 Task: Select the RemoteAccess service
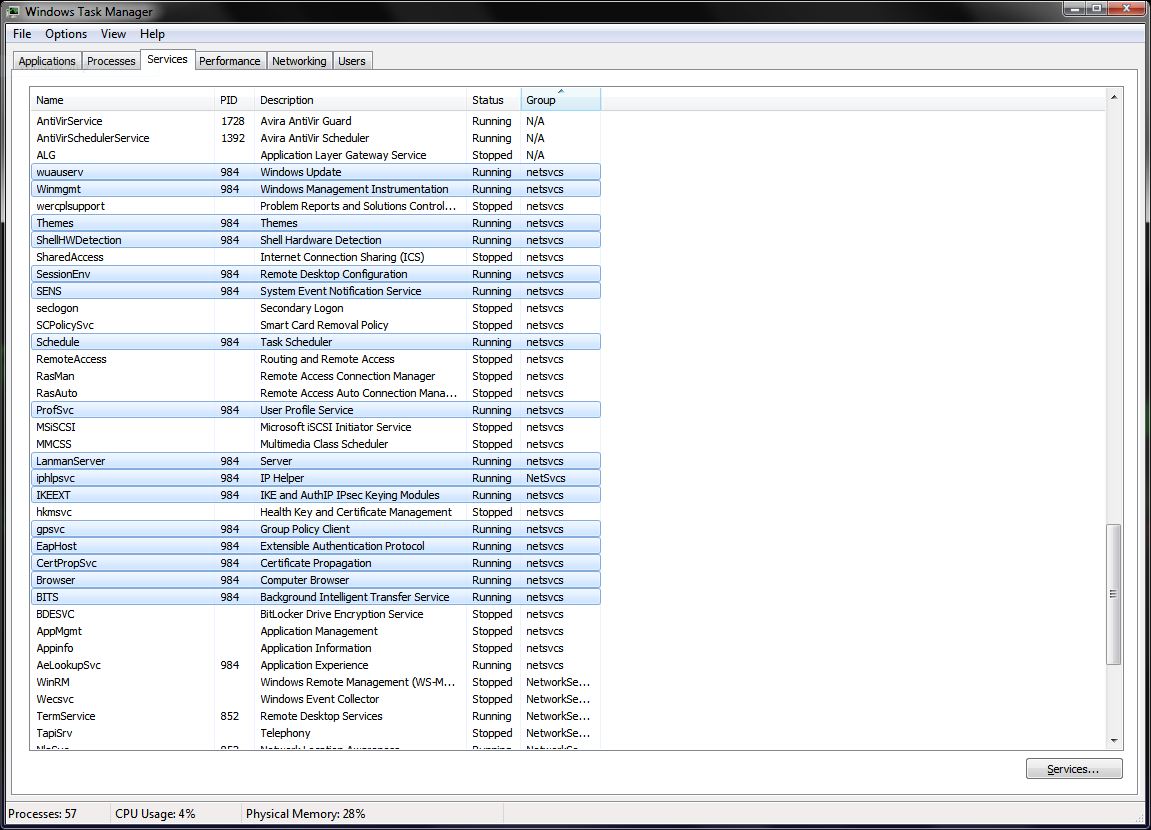pos(316,359)
